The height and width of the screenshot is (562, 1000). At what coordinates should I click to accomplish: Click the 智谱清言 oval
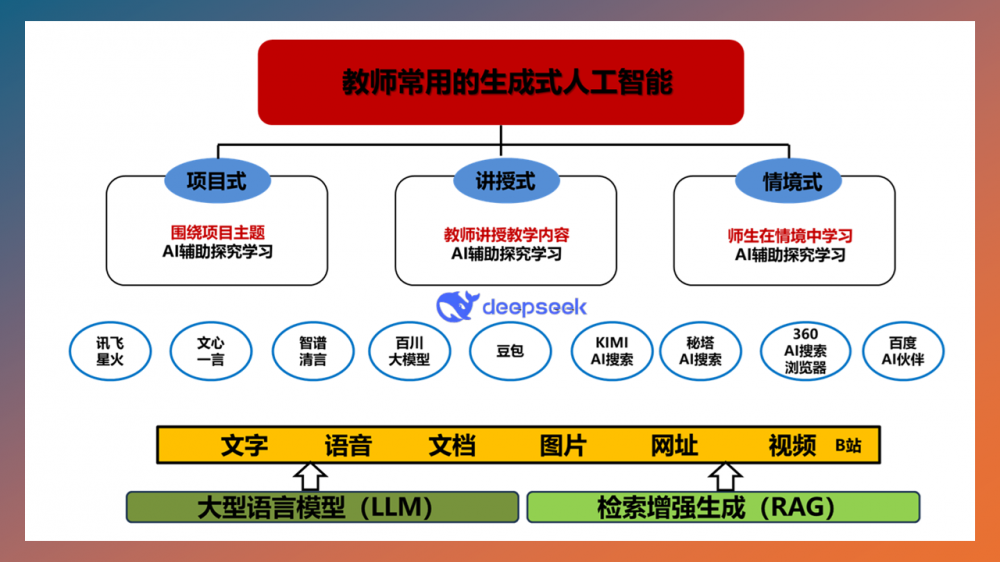click(x=313, y=351)
